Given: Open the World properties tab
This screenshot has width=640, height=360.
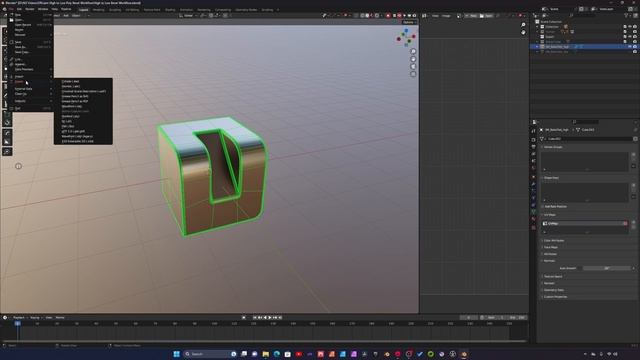Looking at the screenshot, I should click(x=533, y=168).
